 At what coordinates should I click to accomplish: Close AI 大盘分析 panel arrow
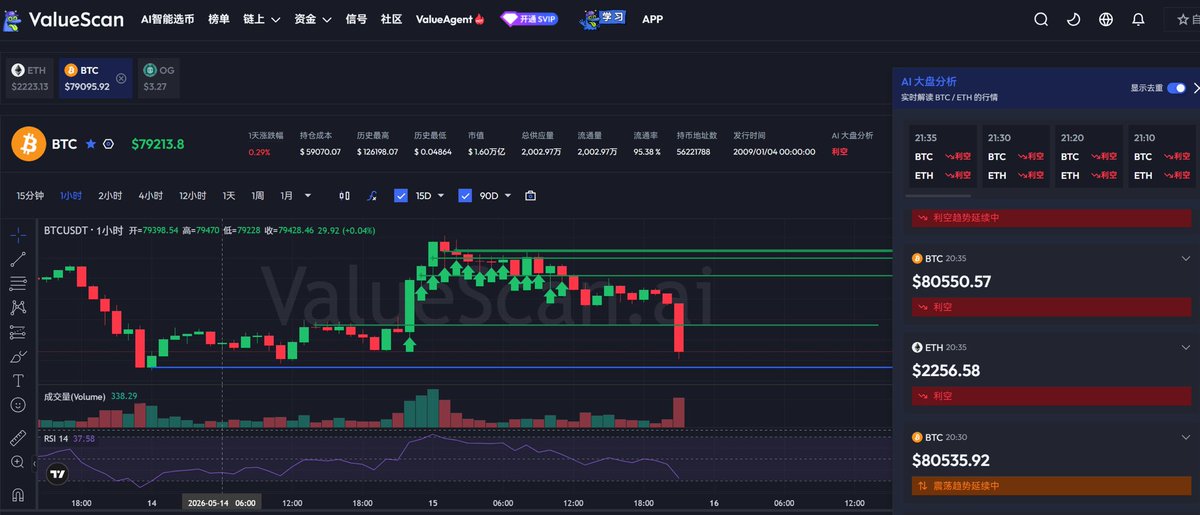coord(1196,88)
